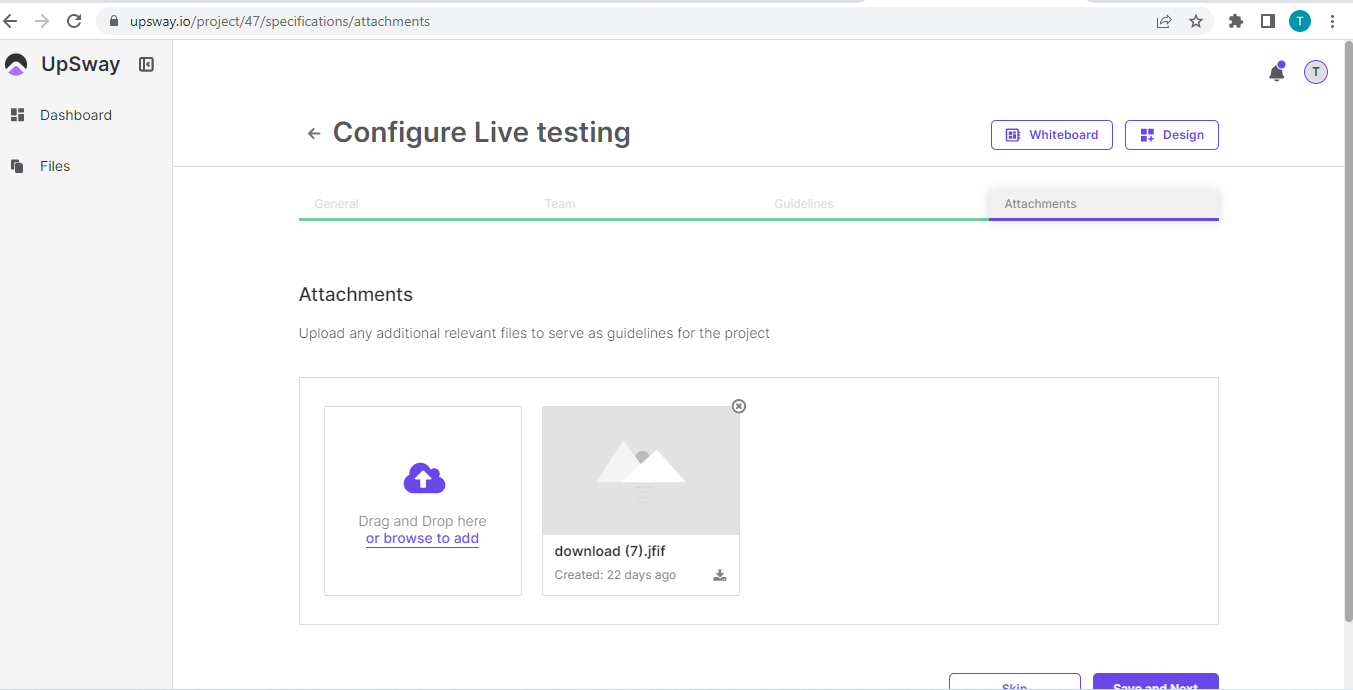Go back using the arrow beside Configure title

tap(314, 134)
